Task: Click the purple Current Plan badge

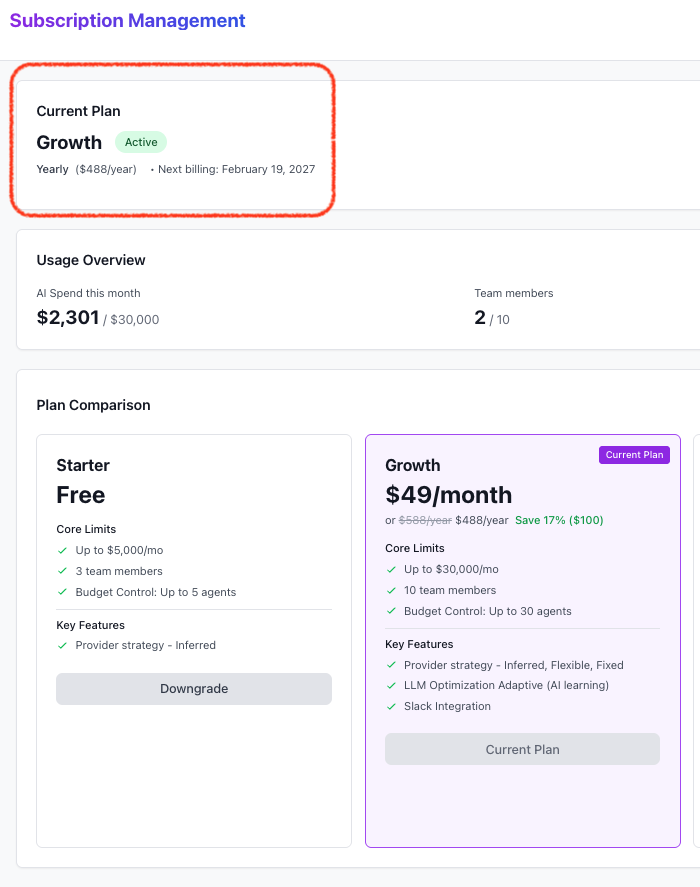Action: (x=634, y=455)
